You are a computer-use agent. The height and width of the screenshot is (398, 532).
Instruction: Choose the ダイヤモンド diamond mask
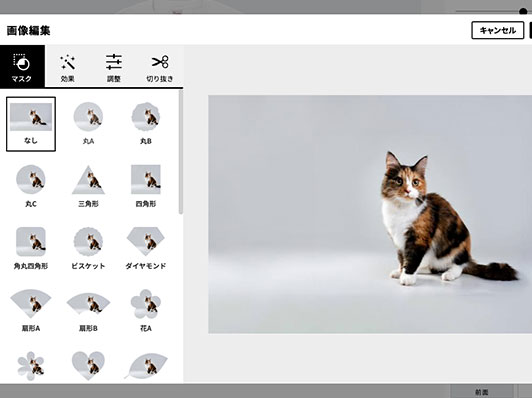(146, 248)
